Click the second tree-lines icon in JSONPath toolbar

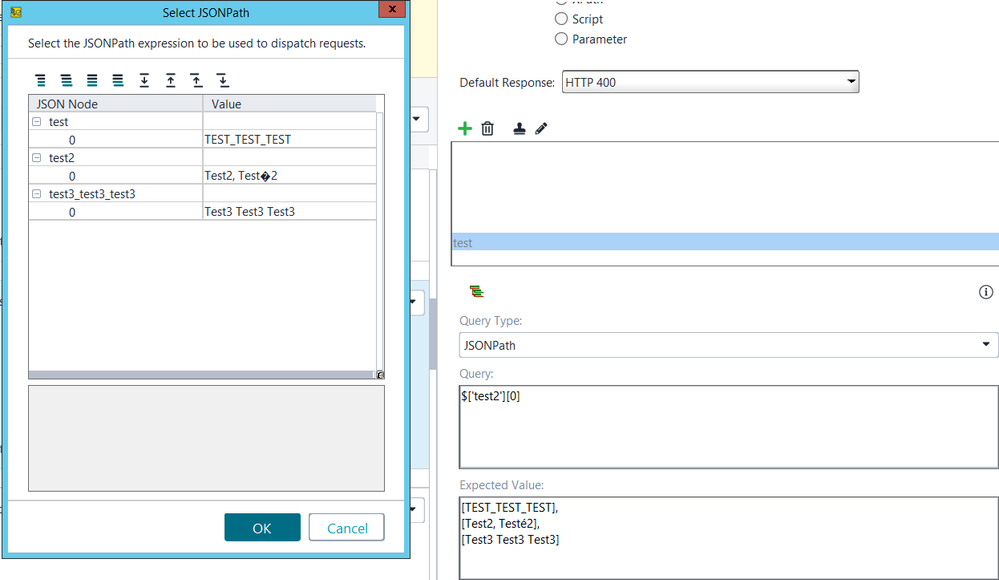click(x=66, y=80)
